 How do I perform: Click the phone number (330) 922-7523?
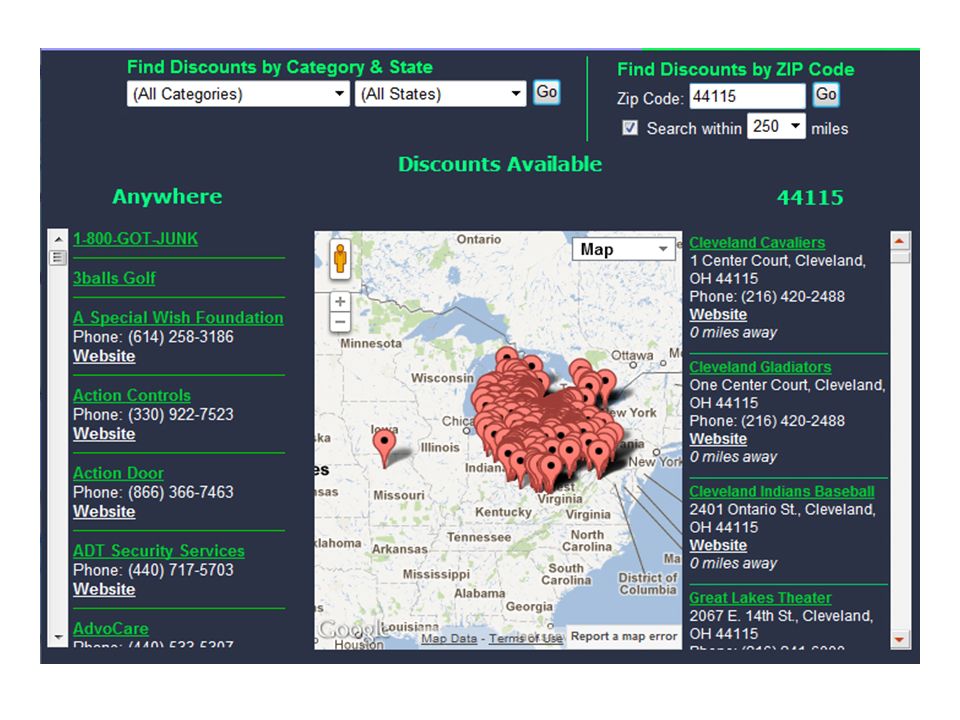tap(181, 414)
